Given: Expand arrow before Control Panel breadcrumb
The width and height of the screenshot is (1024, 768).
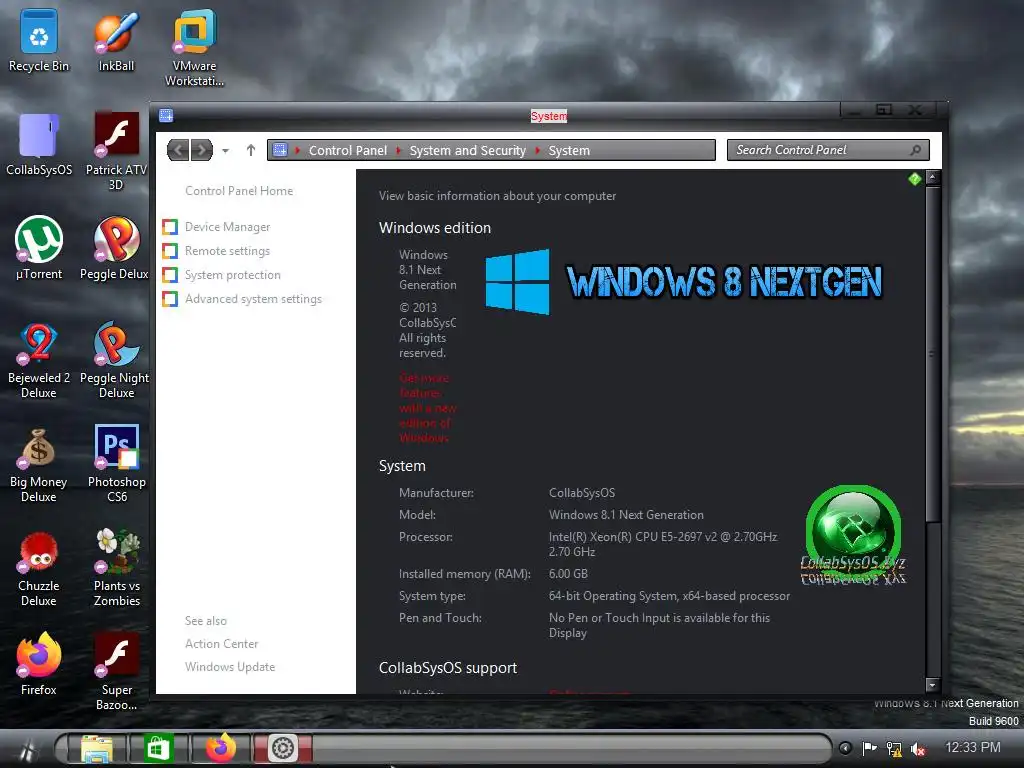Looking at the screenshot, I should [x=298, y=150].
